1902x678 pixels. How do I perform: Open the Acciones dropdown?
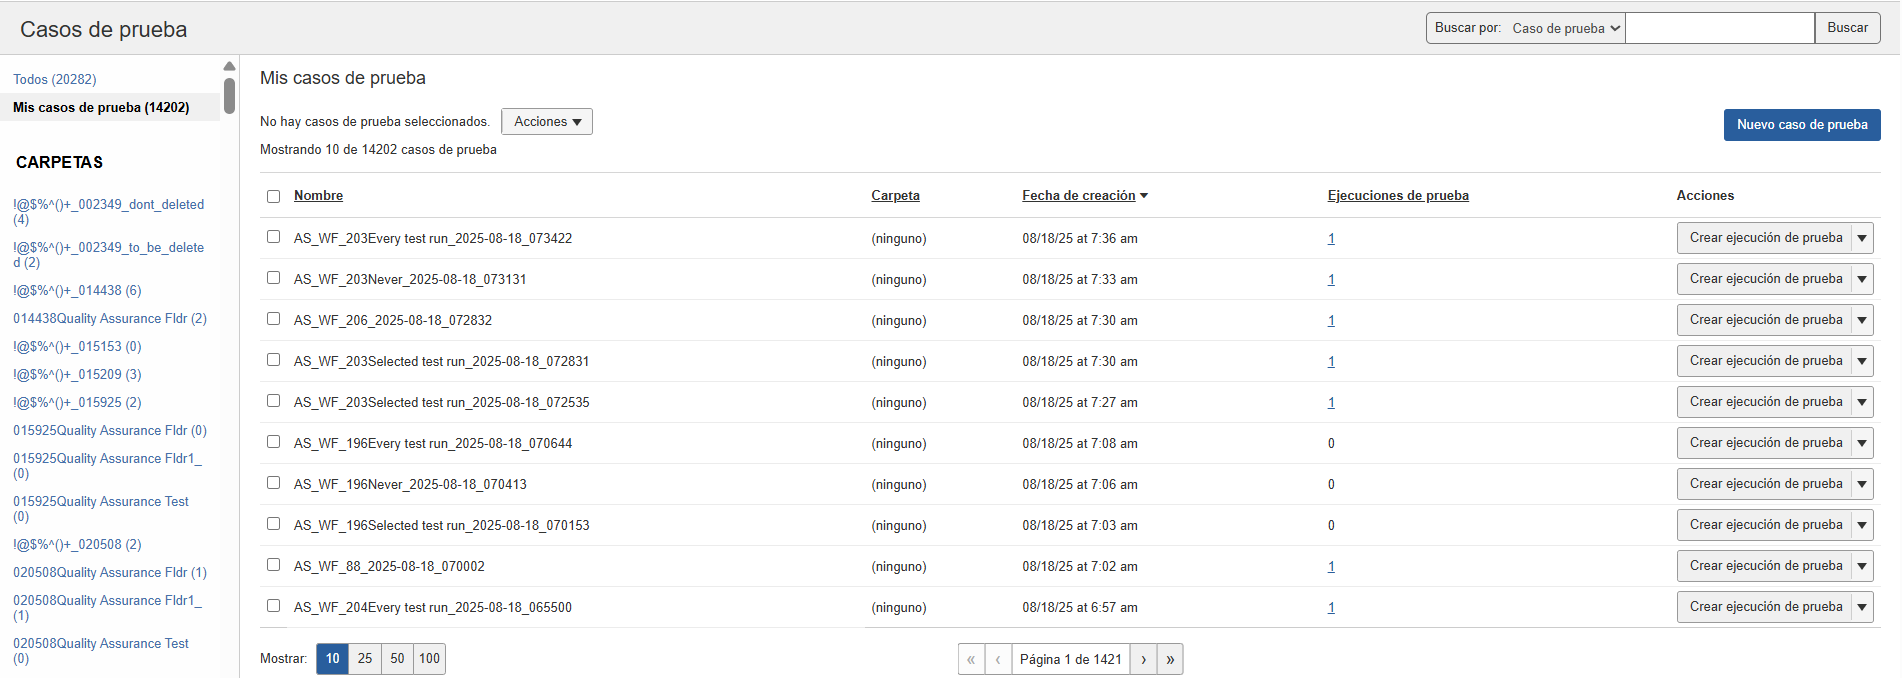click(546, 122)
